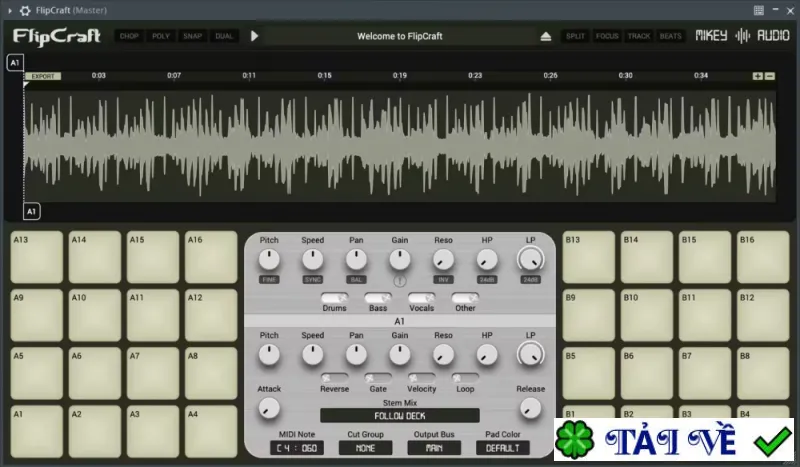Toggle the Other stem switch
Viewport: 800px width, 467px height.
tap(465, 297)
